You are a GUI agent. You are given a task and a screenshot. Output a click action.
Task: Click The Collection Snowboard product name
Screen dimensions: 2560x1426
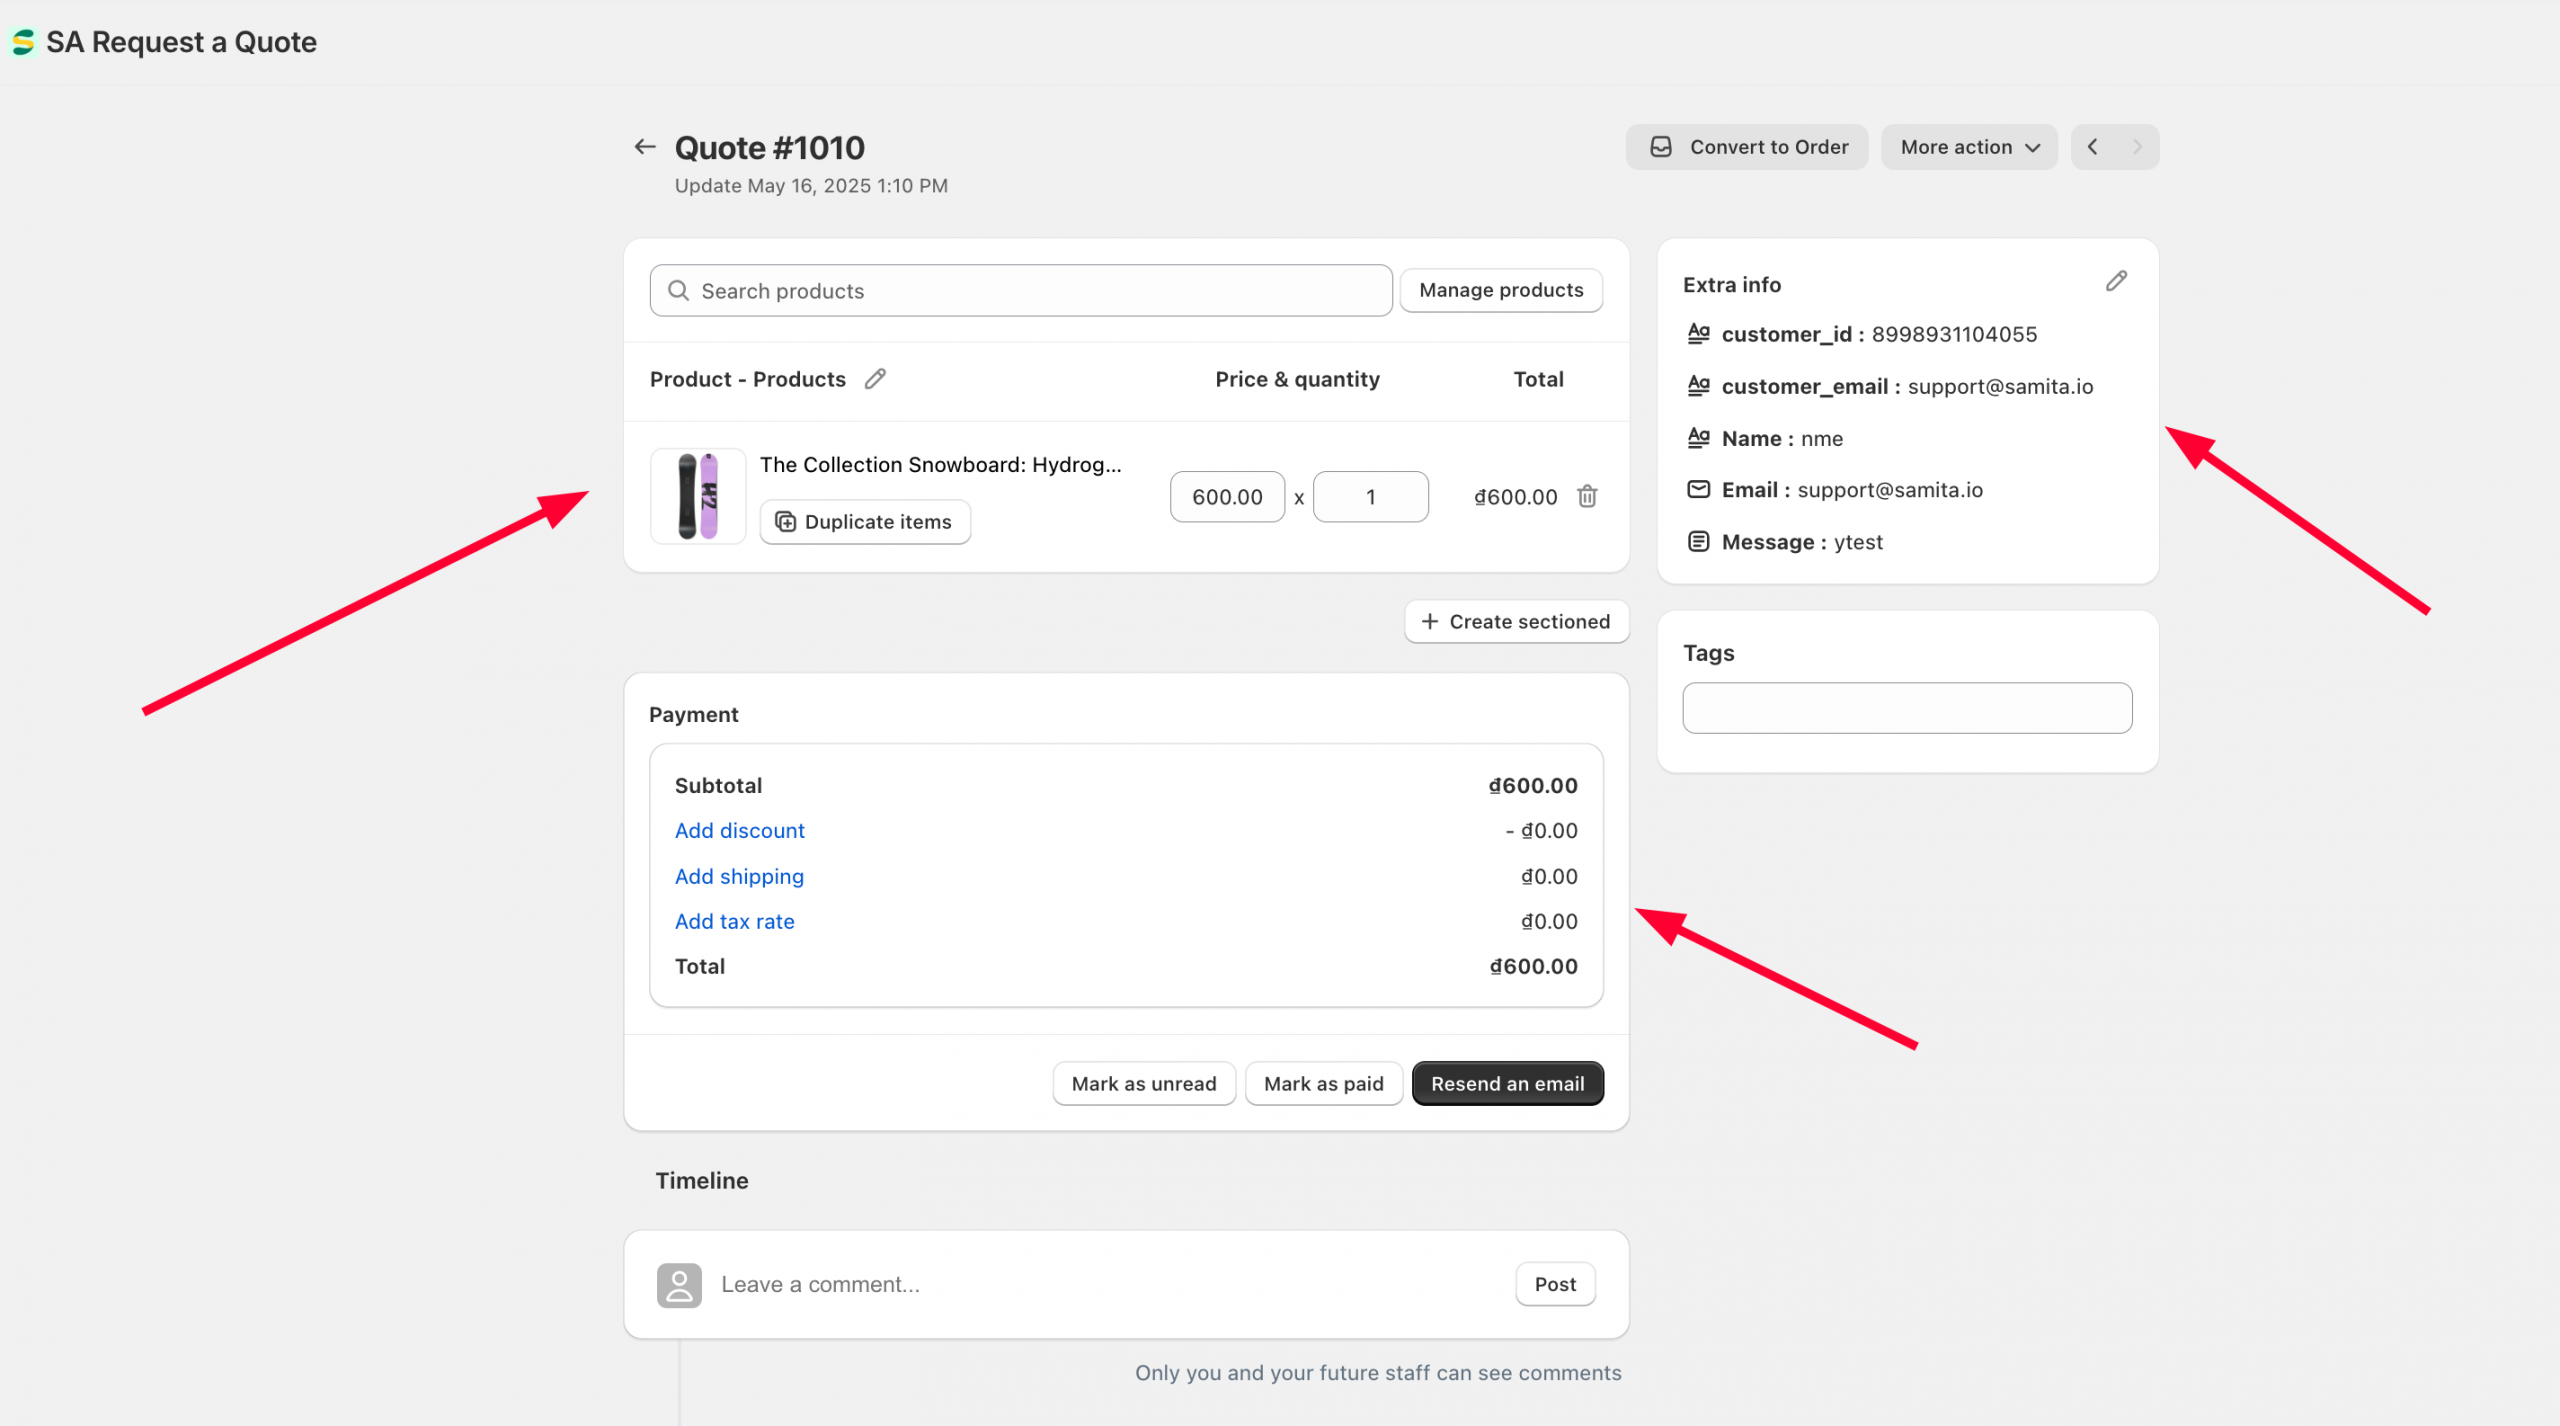tap(940, 464)
